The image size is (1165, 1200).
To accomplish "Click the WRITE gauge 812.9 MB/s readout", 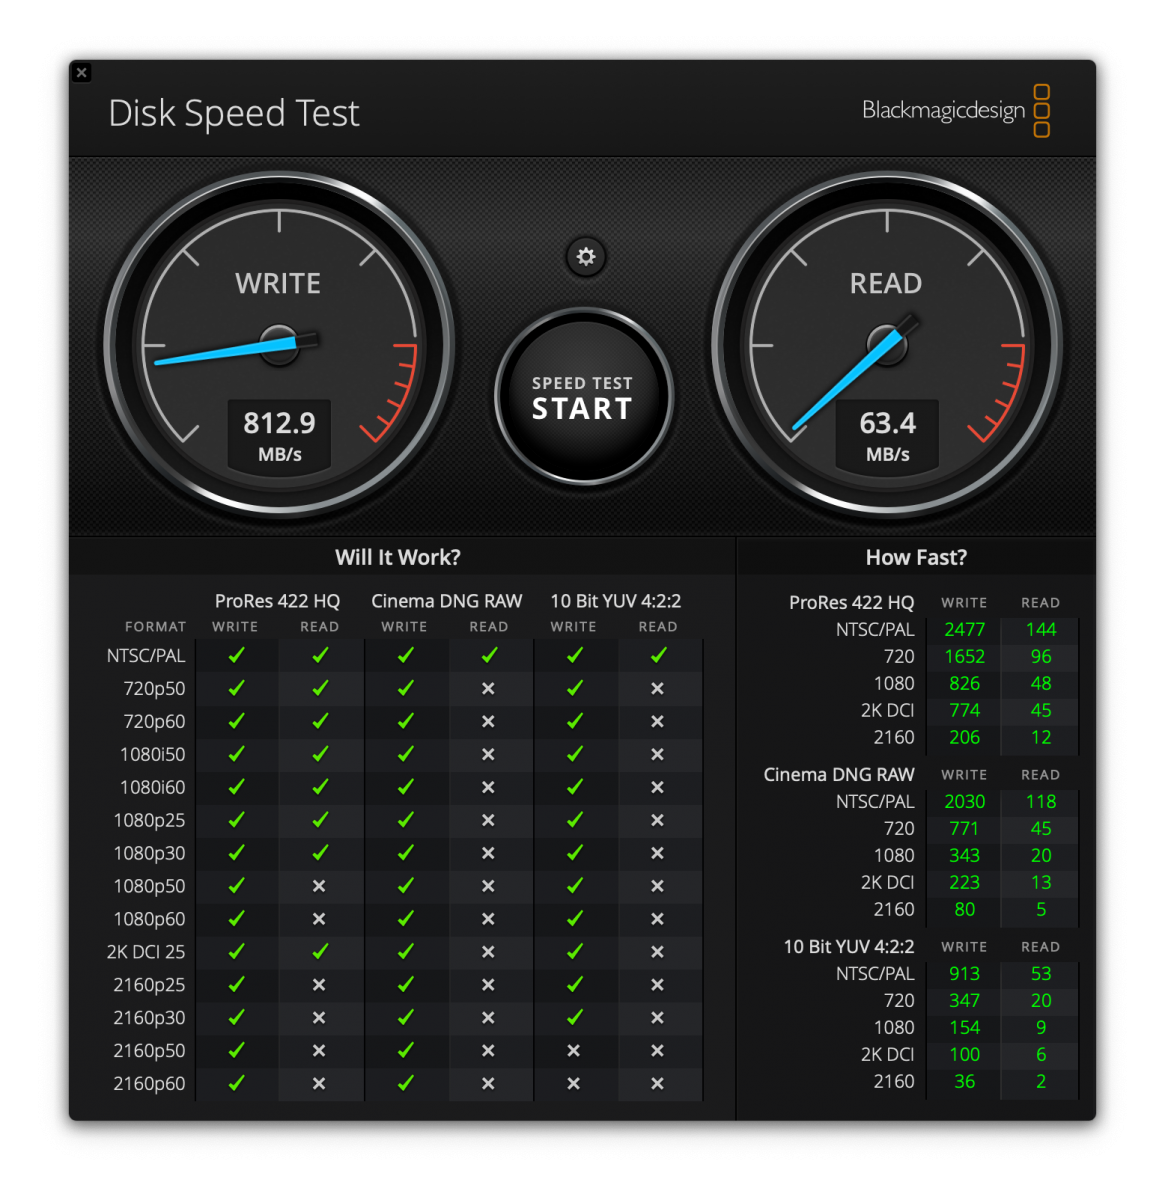I will [279, 437].
